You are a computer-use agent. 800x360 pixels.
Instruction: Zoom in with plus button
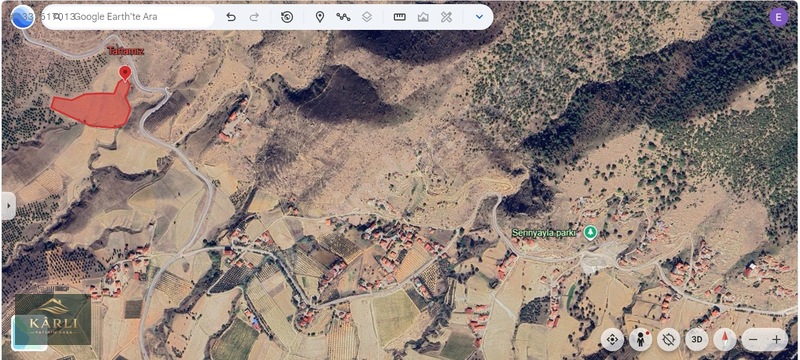[x=777, y=340]
